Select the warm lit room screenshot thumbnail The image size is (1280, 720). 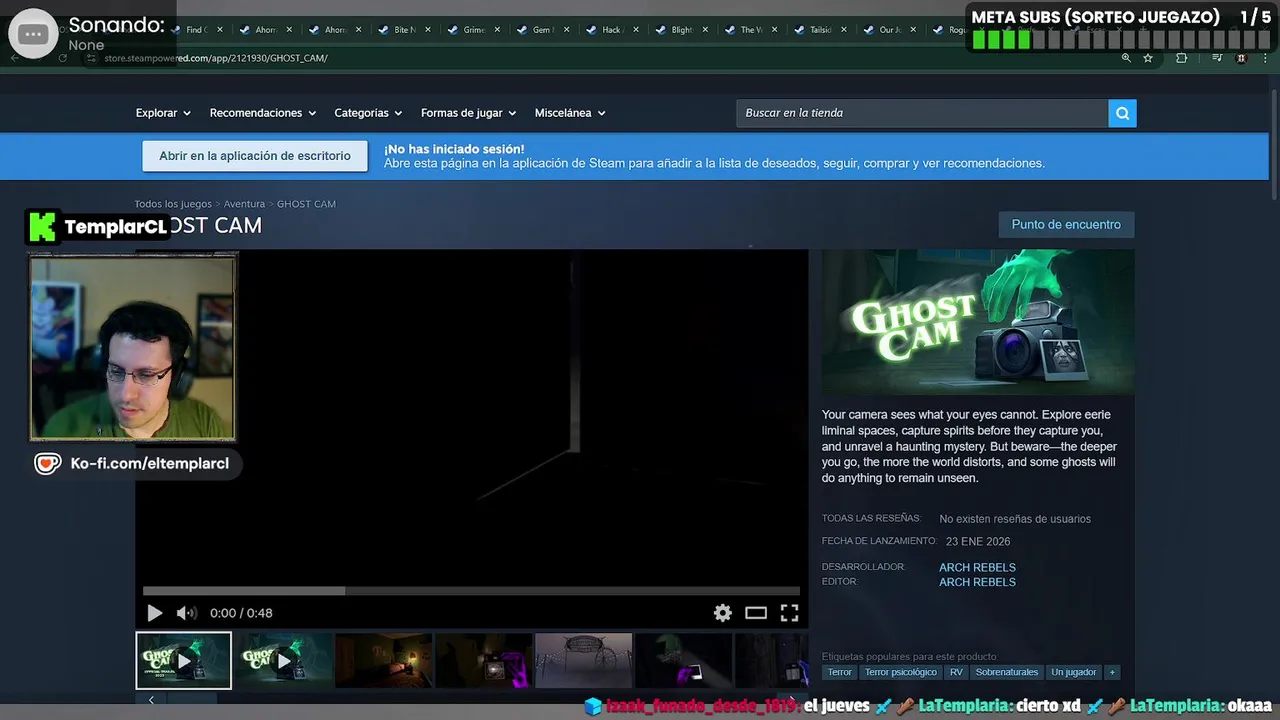383,660
